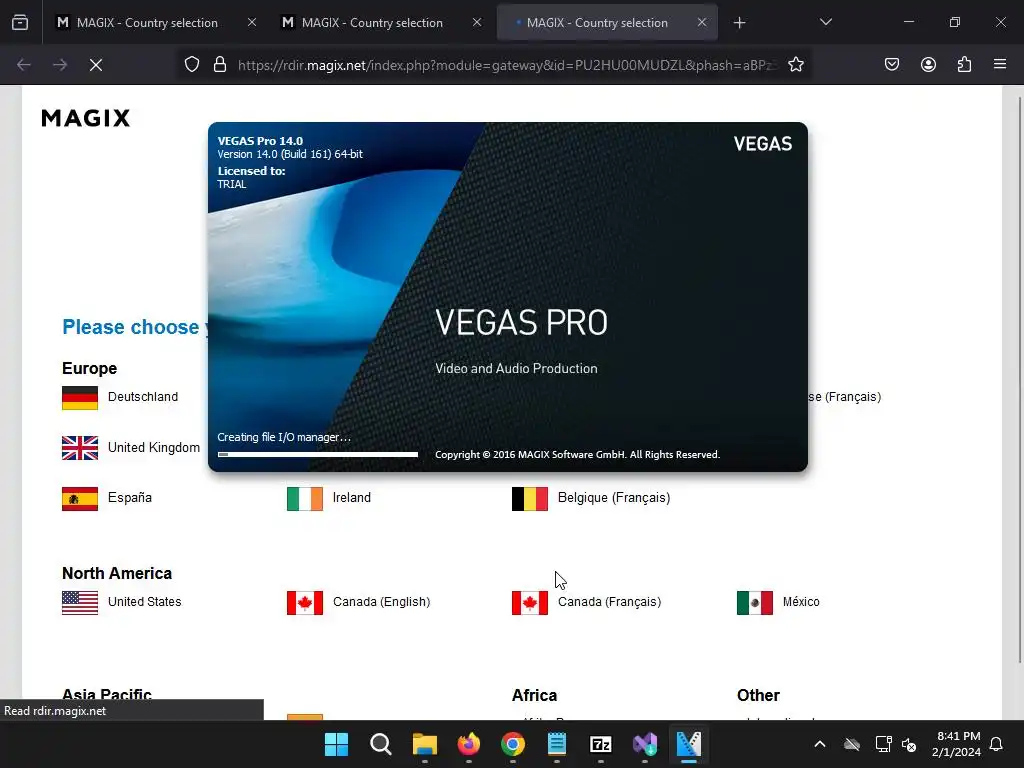
Task: Click the German flag icon
Action: coord(80,398)
